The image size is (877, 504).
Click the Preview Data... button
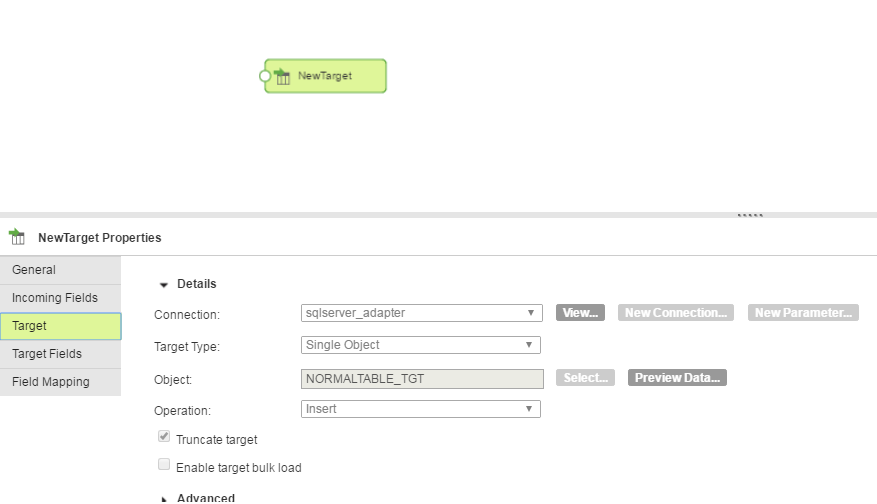point(677,378)
